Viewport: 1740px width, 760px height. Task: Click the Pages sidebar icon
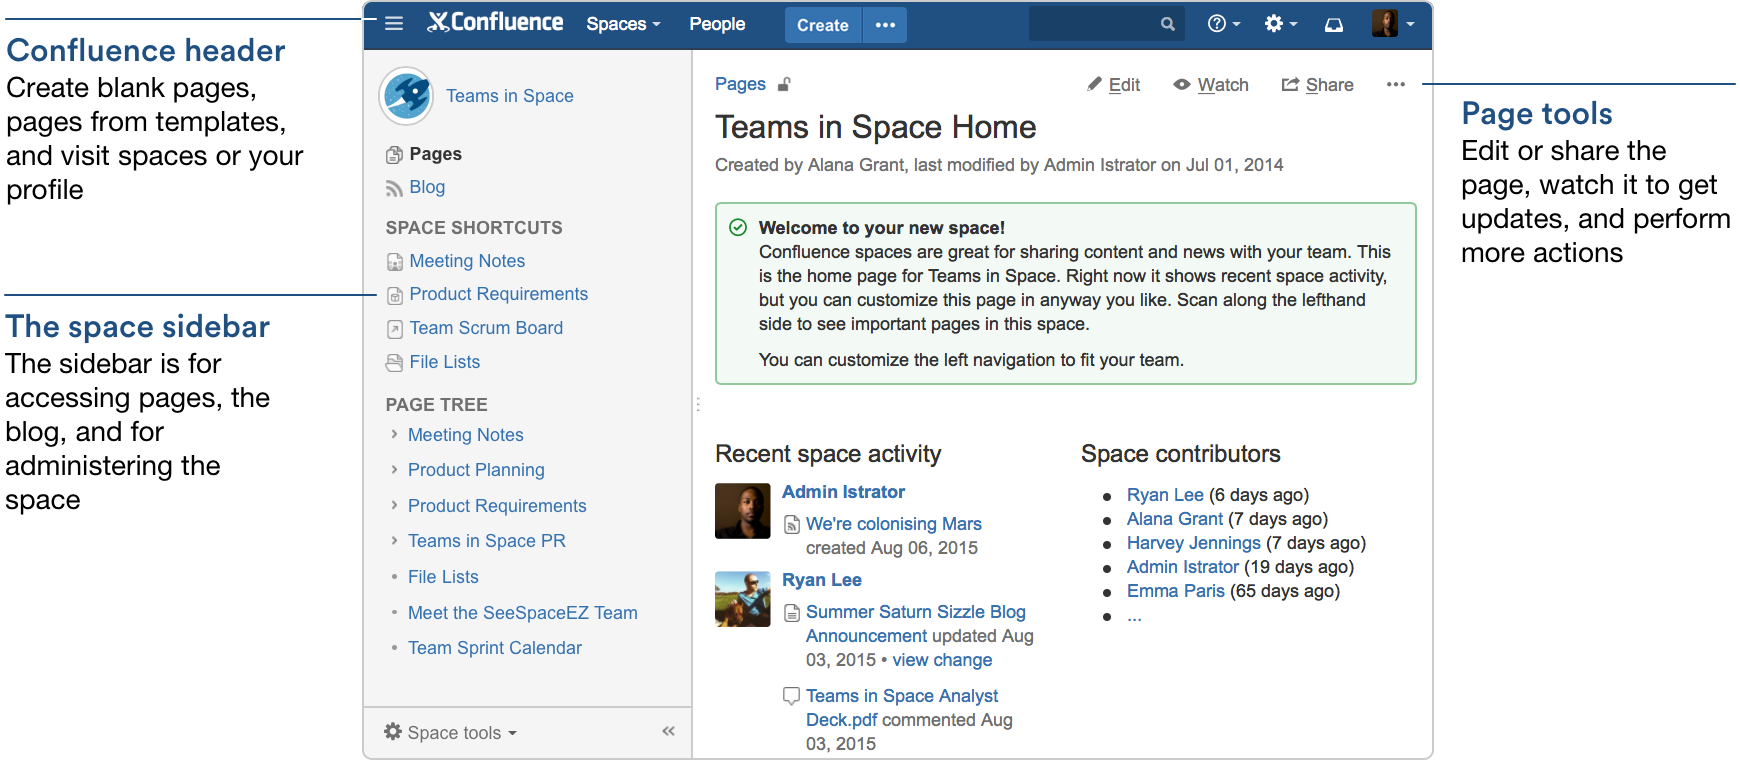[x=394, y=155]
